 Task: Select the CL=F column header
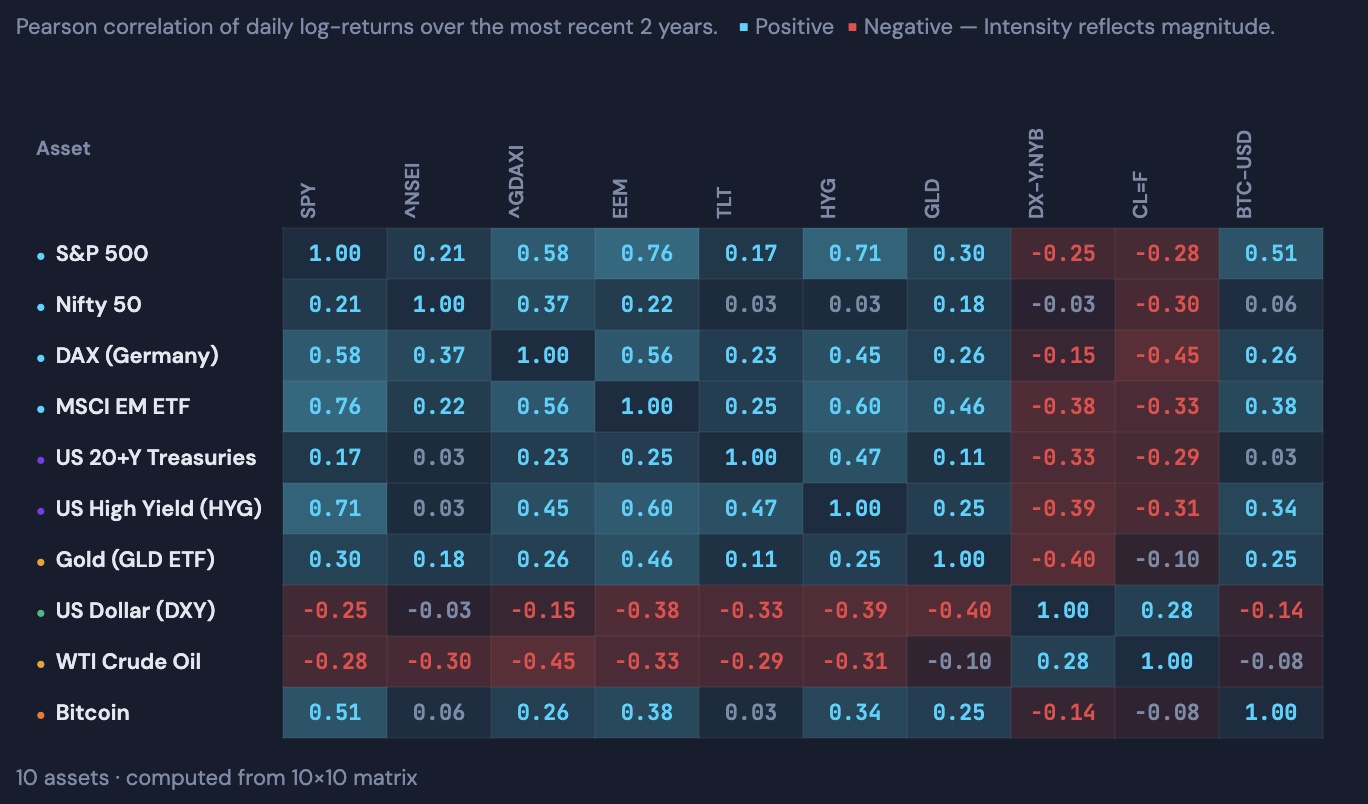pos(1140,195)
